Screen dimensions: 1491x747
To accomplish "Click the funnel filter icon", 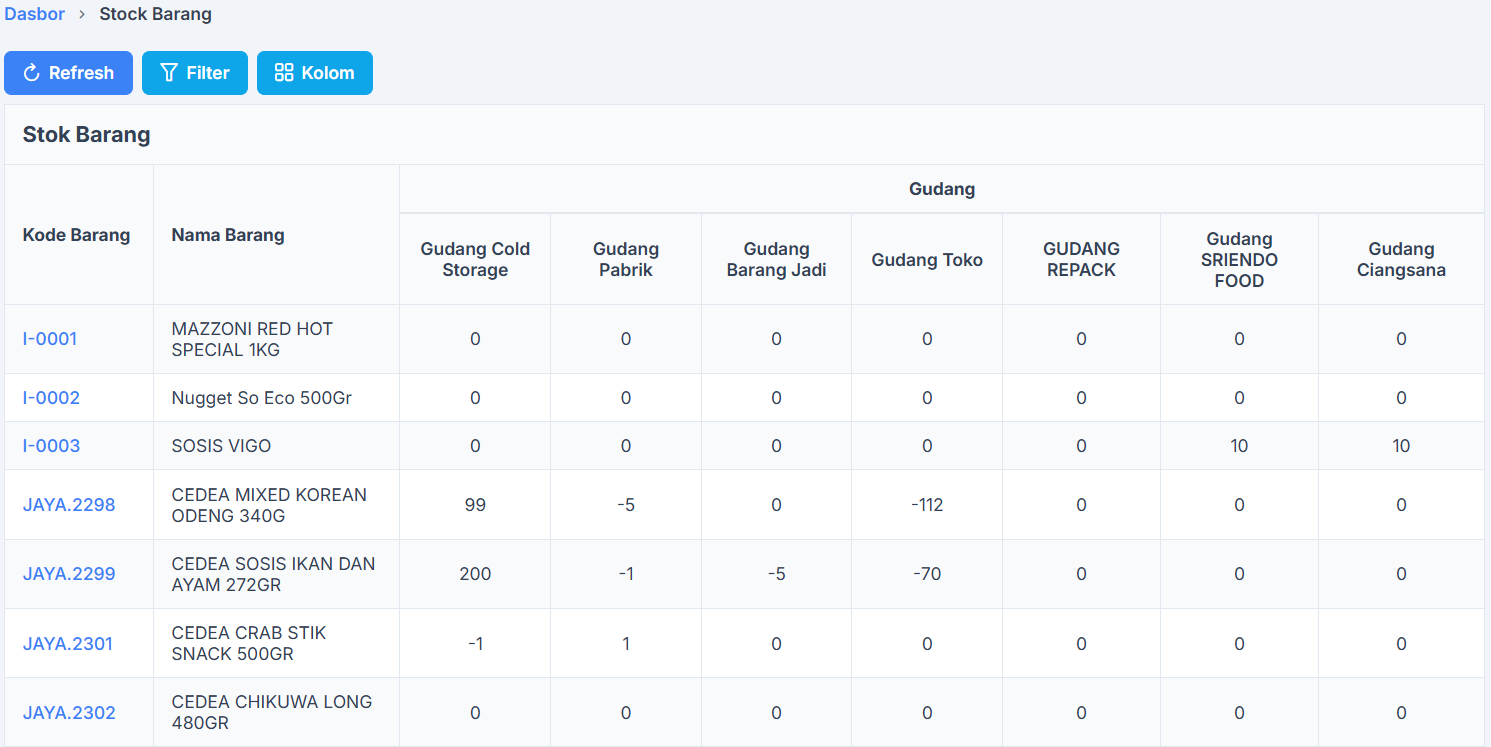I will (169, 73).
